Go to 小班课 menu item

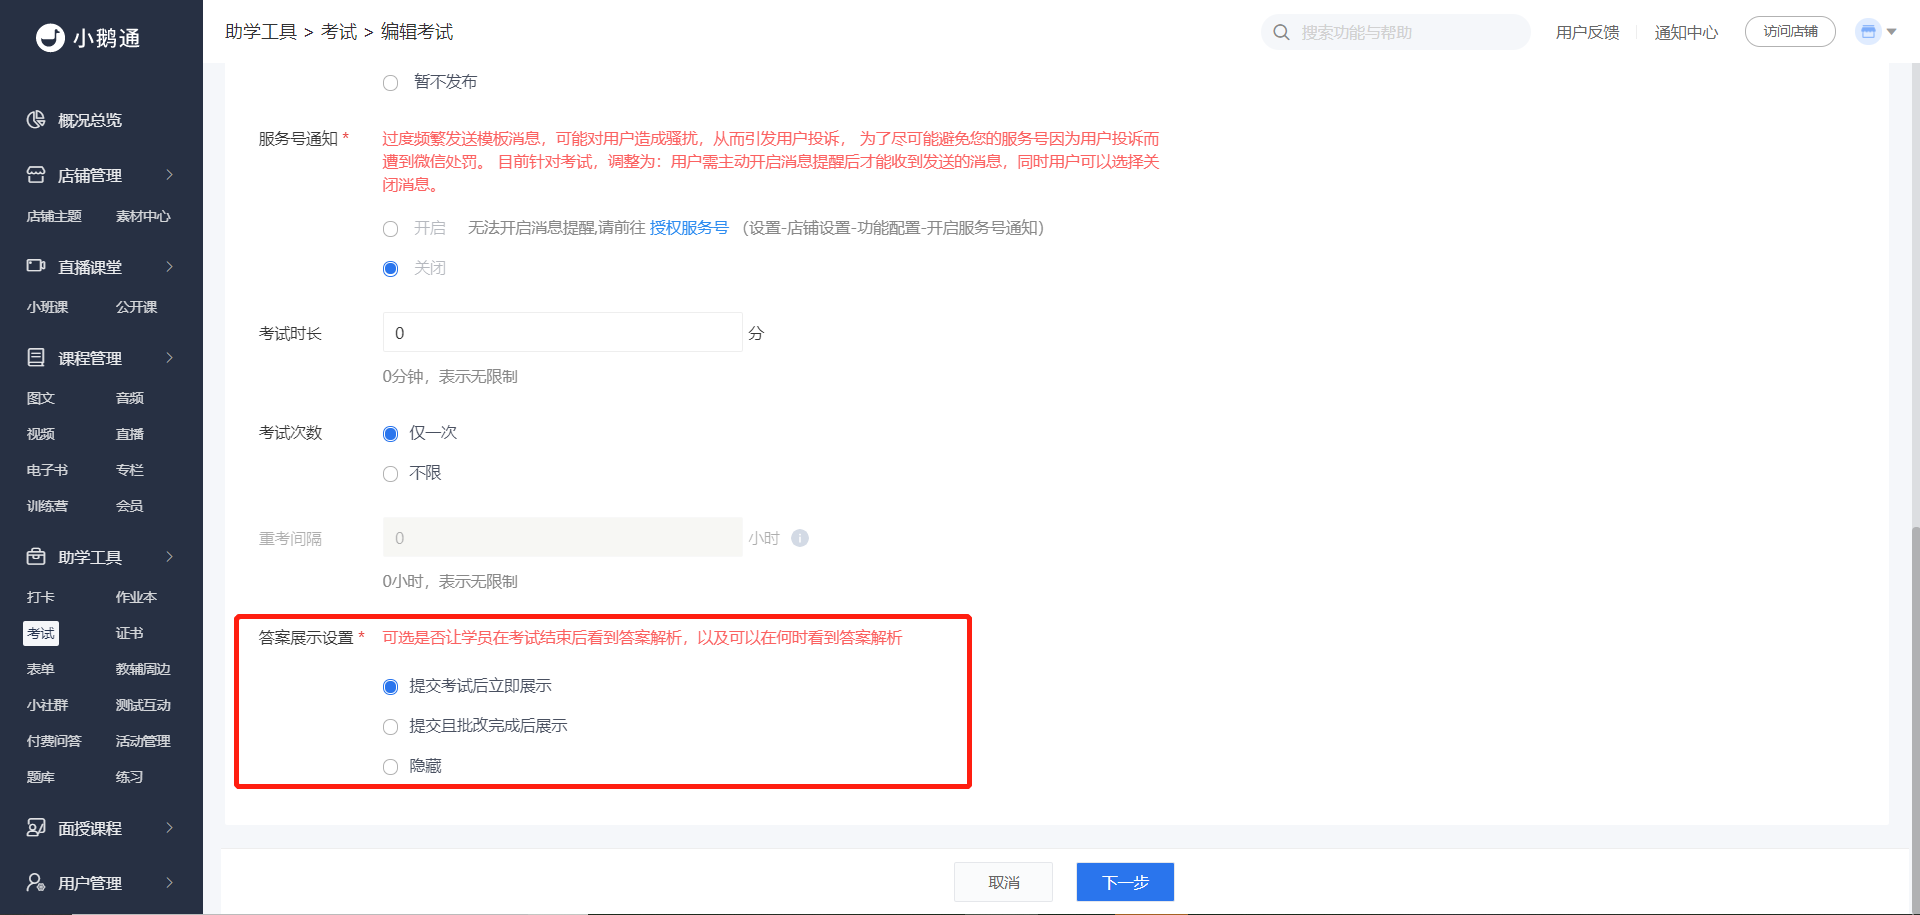pos(47,307)
